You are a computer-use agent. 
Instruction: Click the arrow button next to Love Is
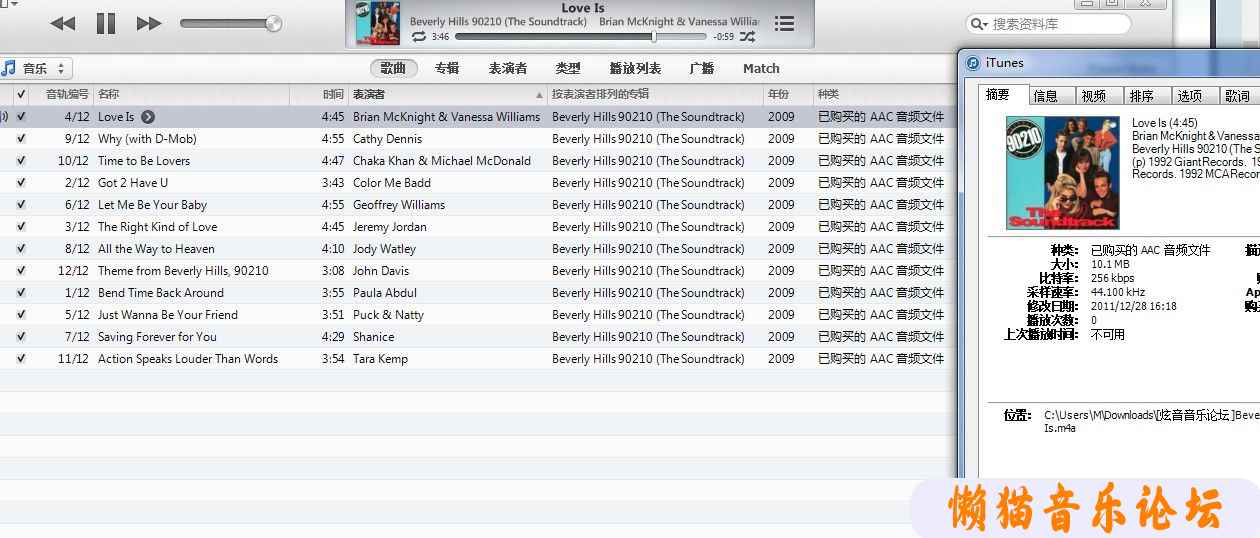pyautogui.click(x=148, y=117)
